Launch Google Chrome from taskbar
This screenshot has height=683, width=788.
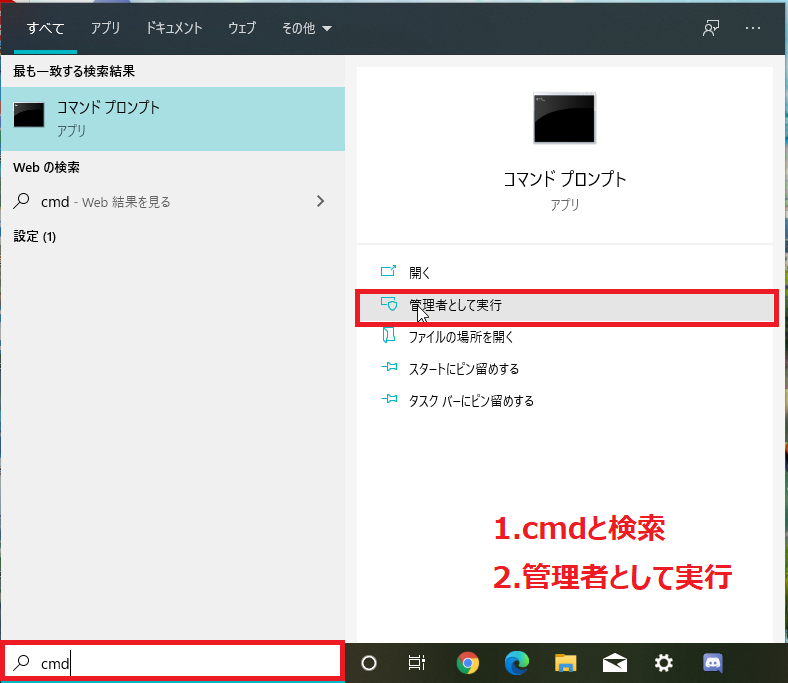coord(467,663)
